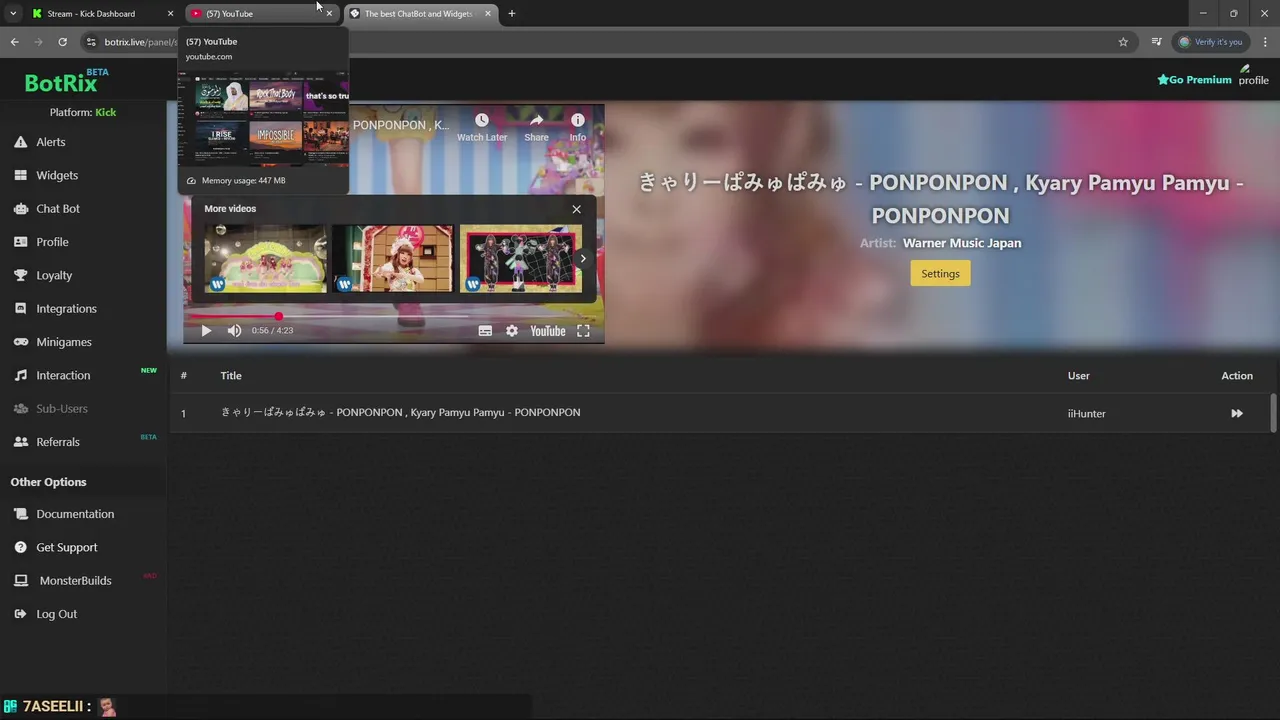
Task: Click the video progress bar
Action: click(x=393, y=316)
